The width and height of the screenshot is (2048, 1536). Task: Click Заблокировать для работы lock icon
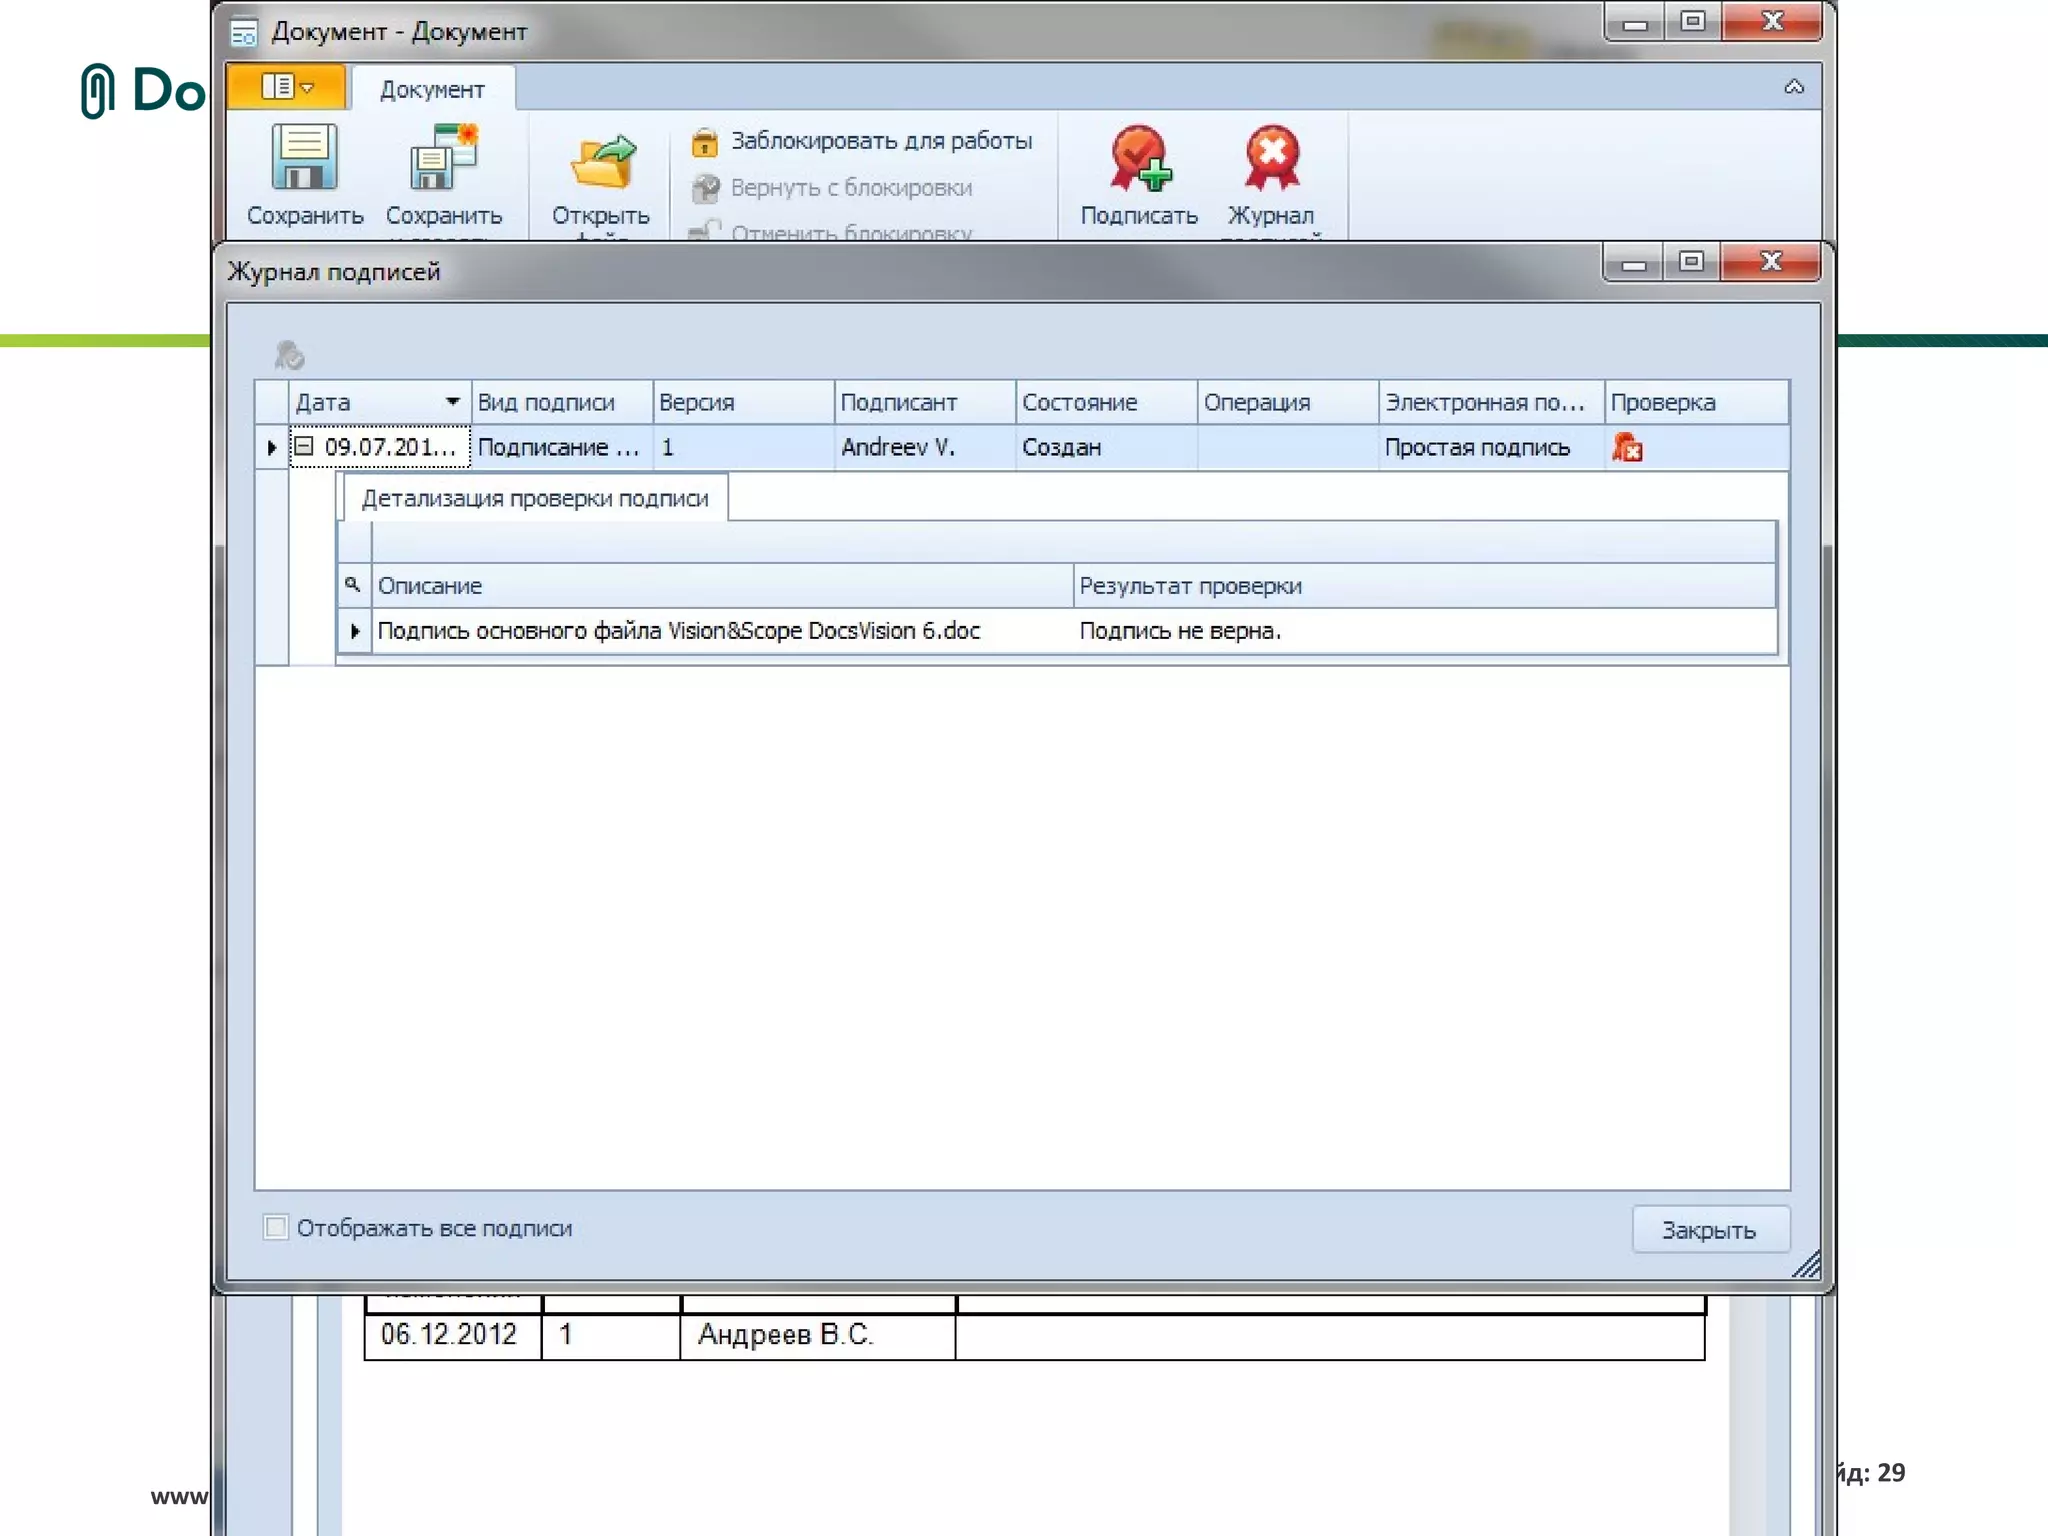click(x=705, y=142)
